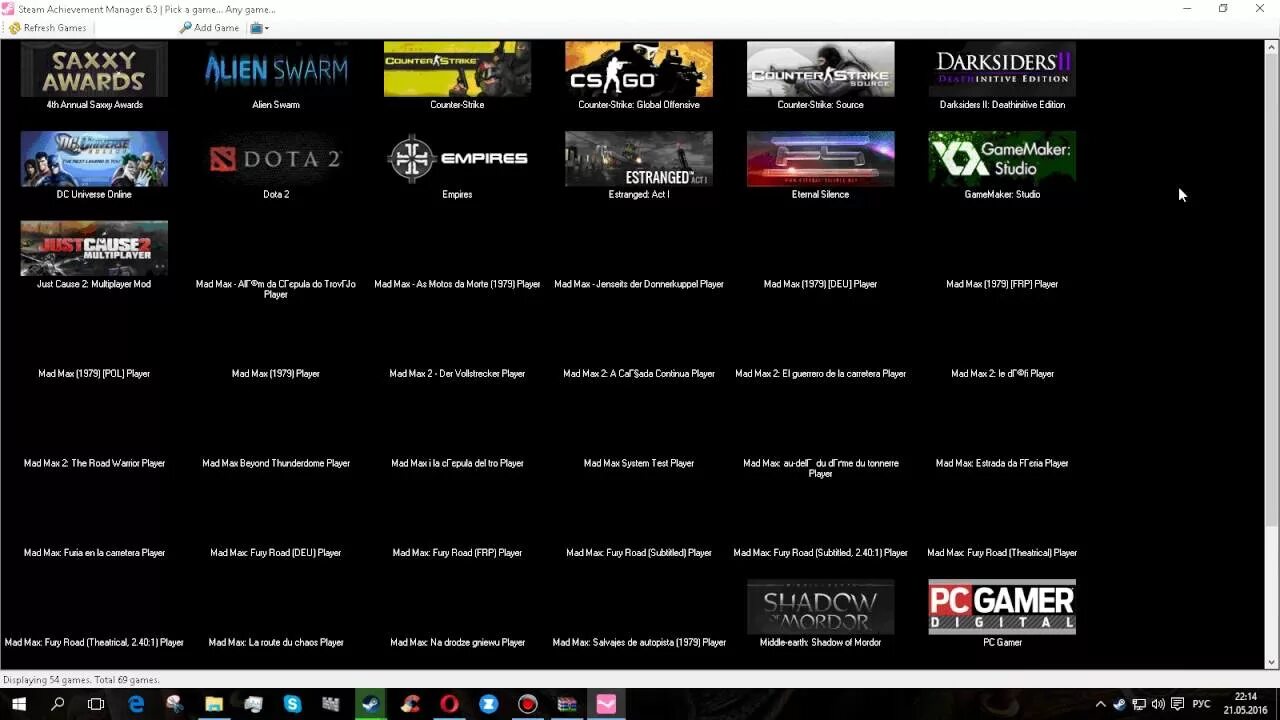1280x720 pixels.
Task: Pick Counter-Strike: Global Offensive
Action: click(639, 76)
